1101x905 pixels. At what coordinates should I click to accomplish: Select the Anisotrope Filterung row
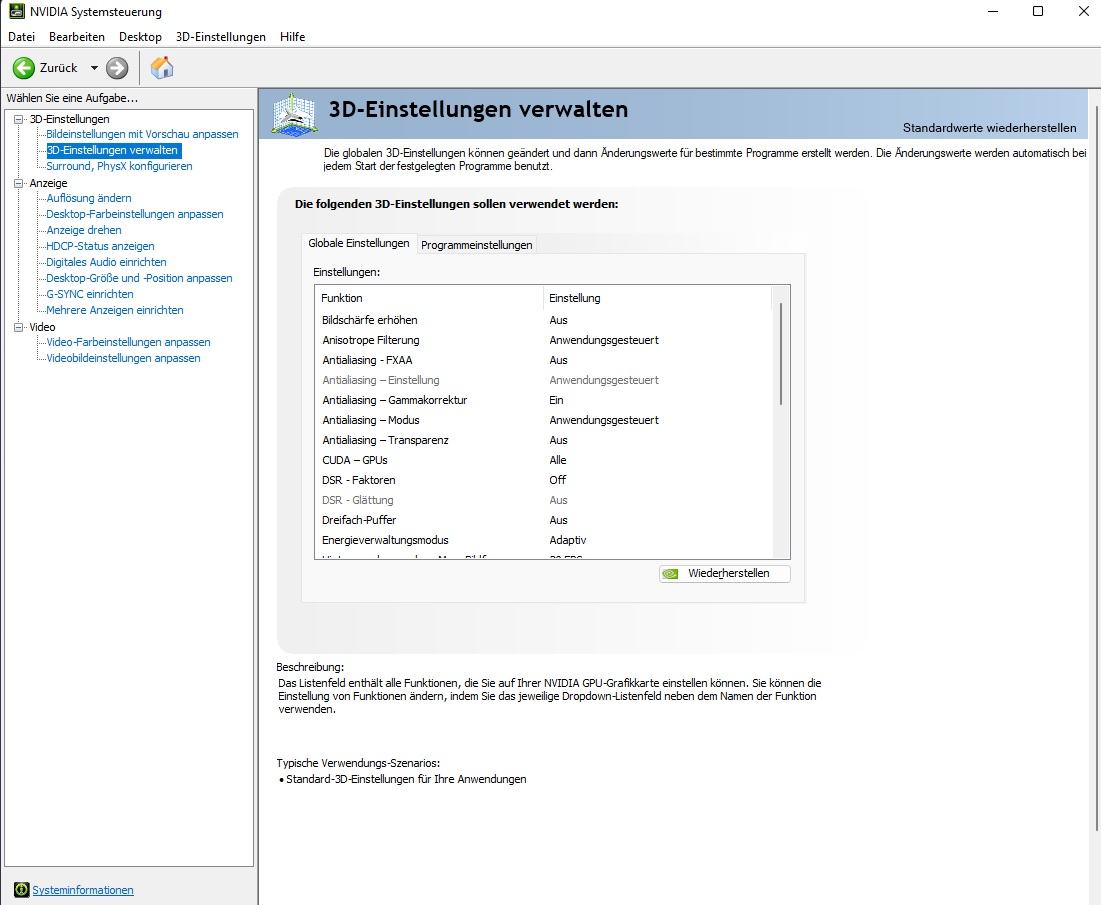click(x=544, y=340)
